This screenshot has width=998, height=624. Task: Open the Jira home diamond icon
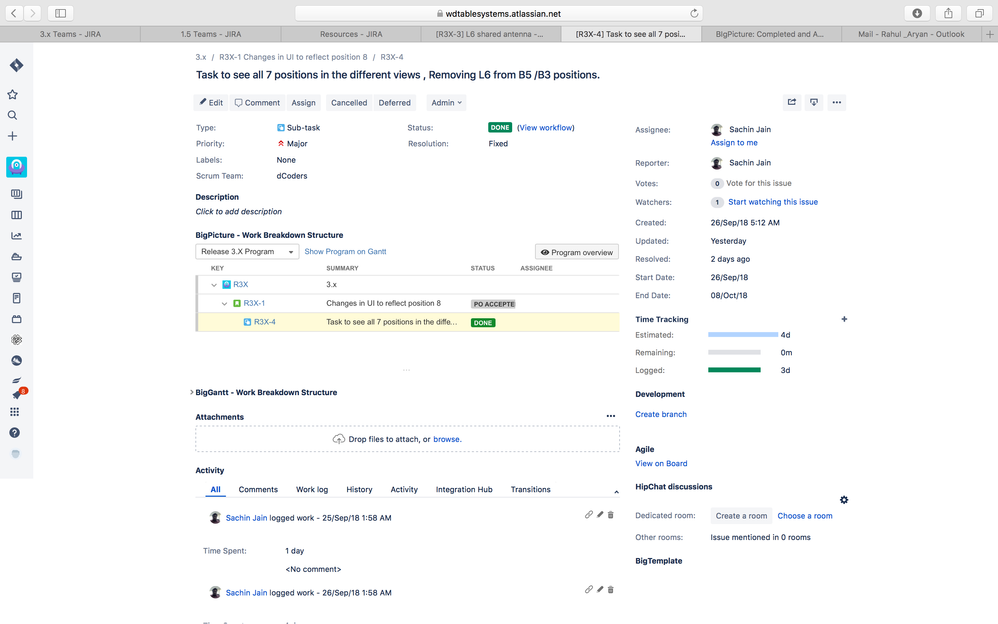pos(17,65)
